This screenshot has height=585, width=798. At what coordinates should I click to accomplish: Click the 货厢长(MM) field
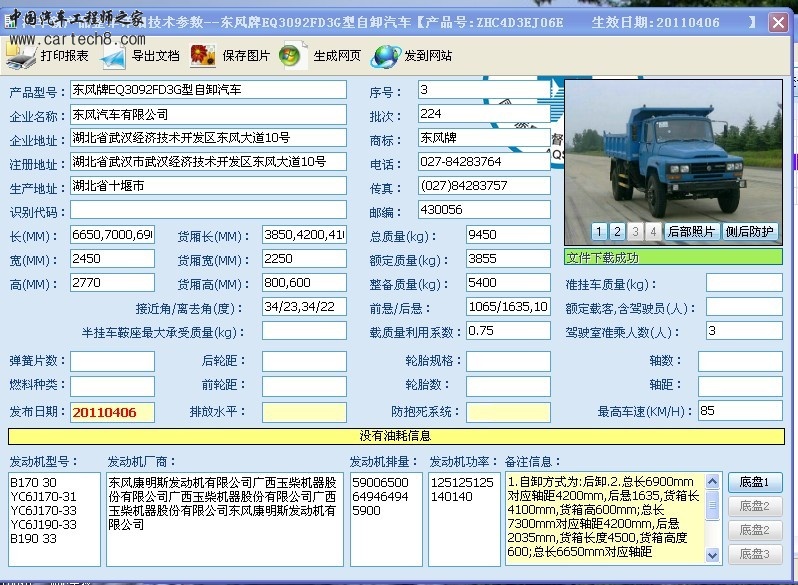tap(304, 235)
